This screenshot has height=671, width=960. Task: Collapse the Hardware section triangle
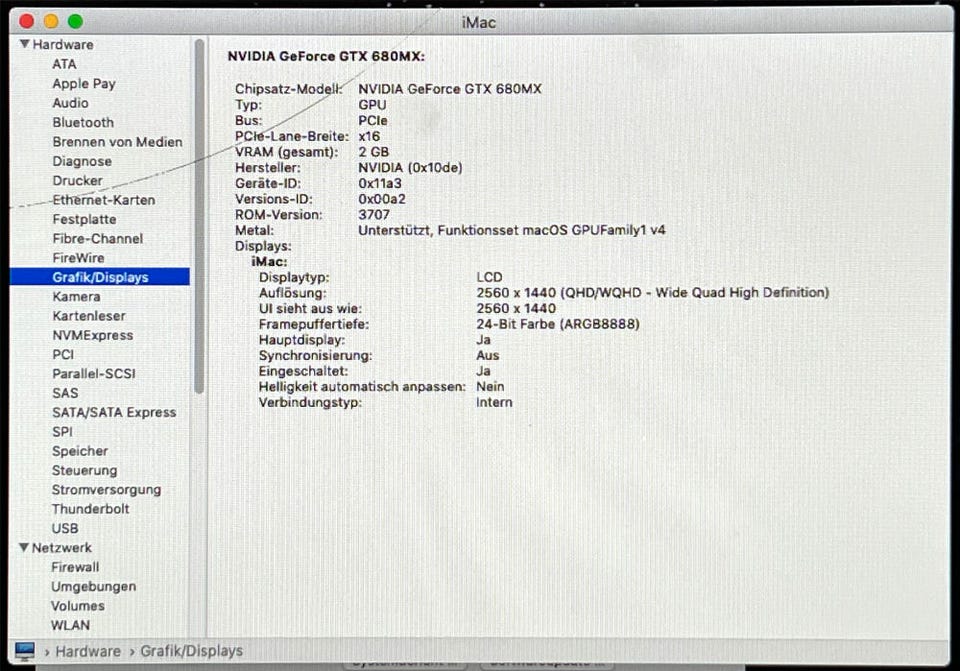(x=24, y=44)
